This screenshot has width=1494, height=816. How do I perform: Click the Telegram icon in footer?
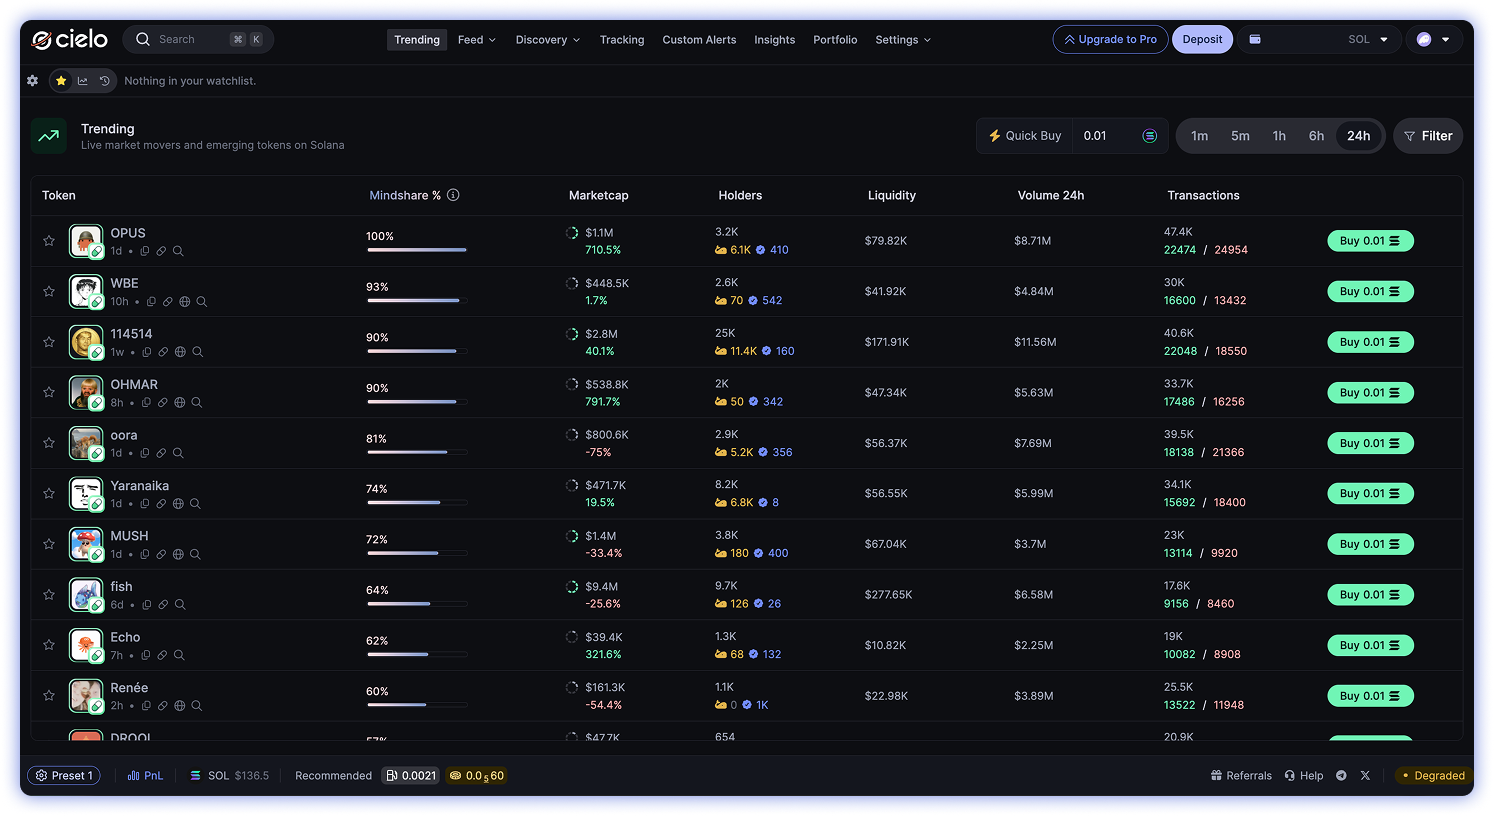tap(1341, 776)
